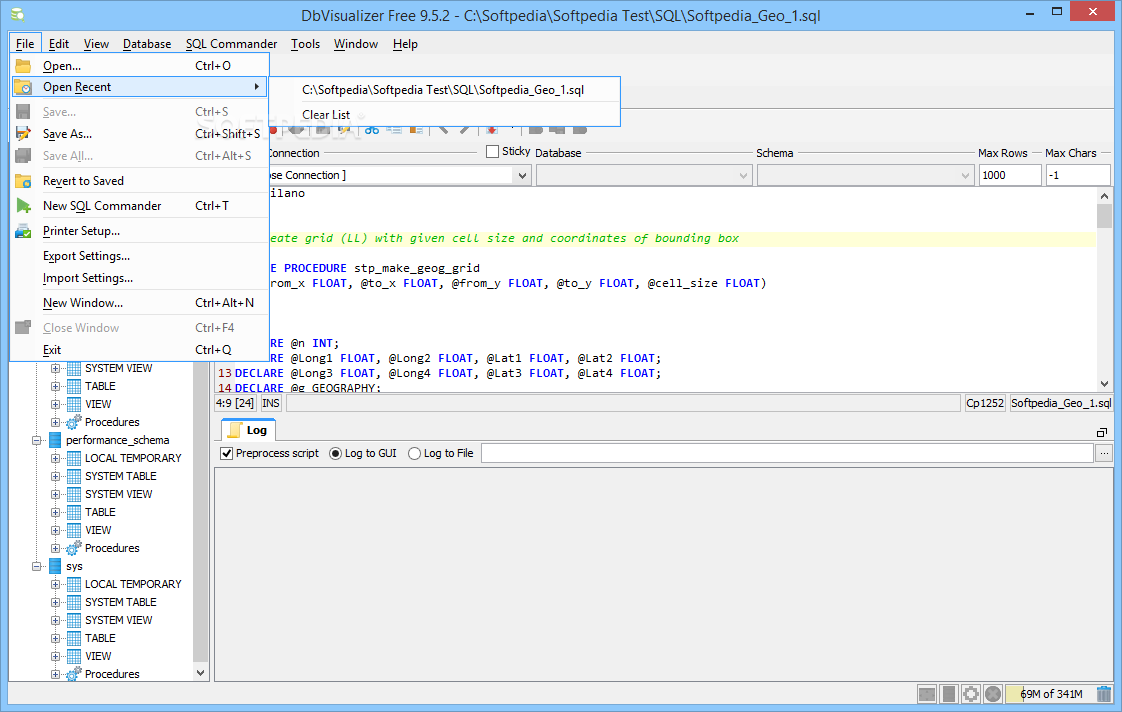The image size is (1122, 712).
Task: Click the Save As pencil-disk icon
Action: 23,134
